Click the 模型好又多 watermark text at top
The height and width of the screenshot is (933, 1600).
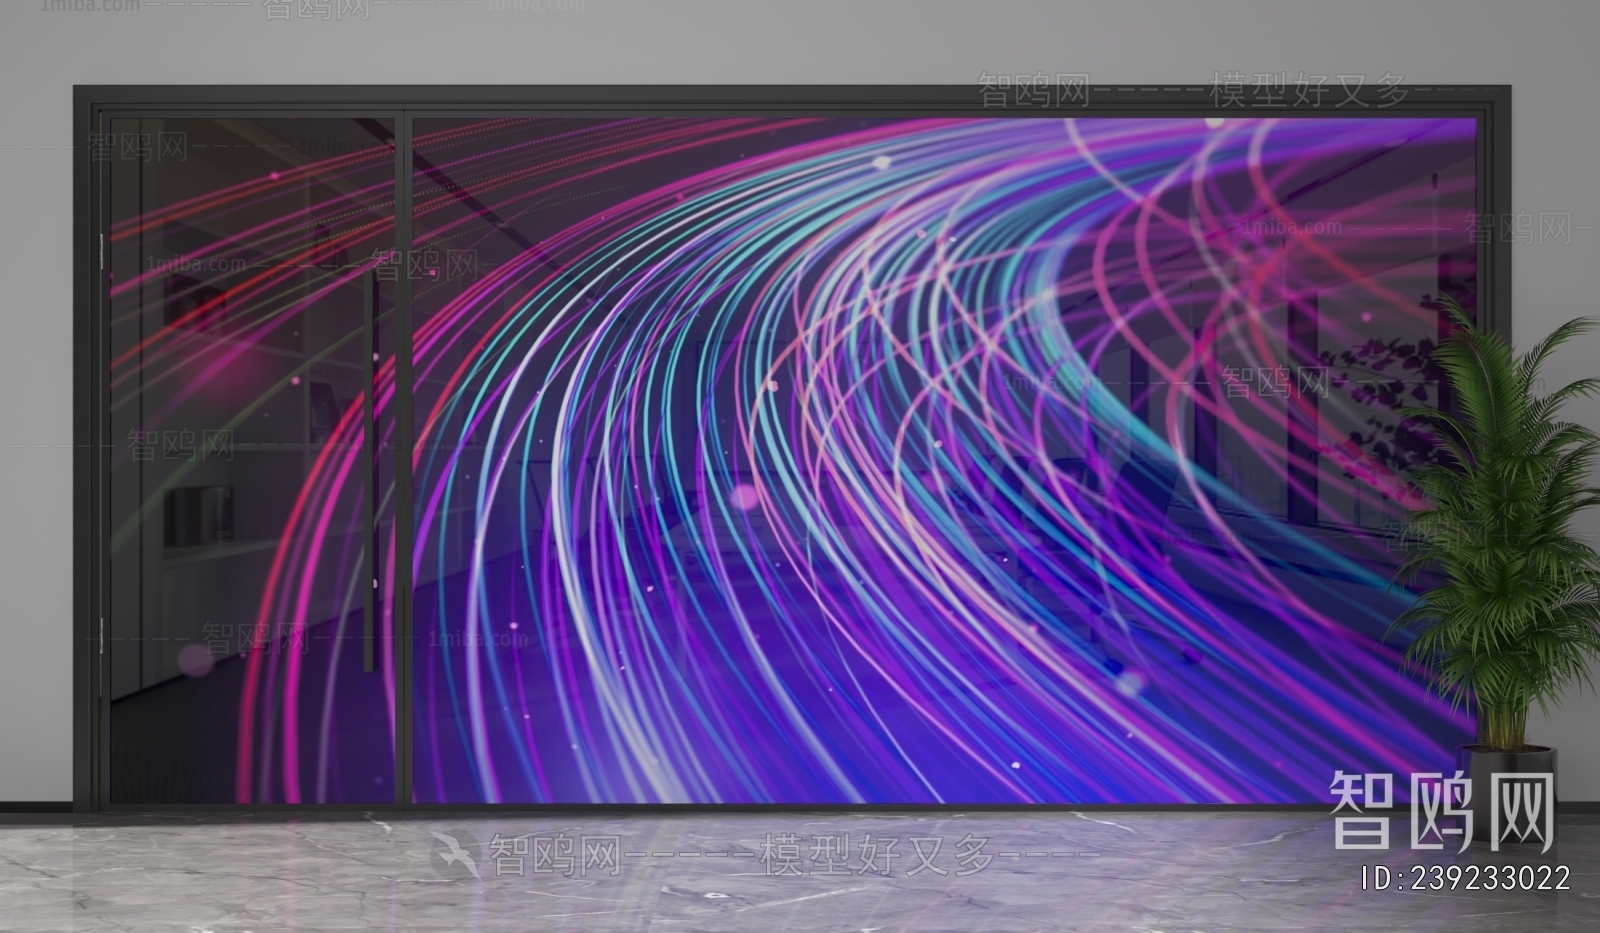[x=1310, y=91]
